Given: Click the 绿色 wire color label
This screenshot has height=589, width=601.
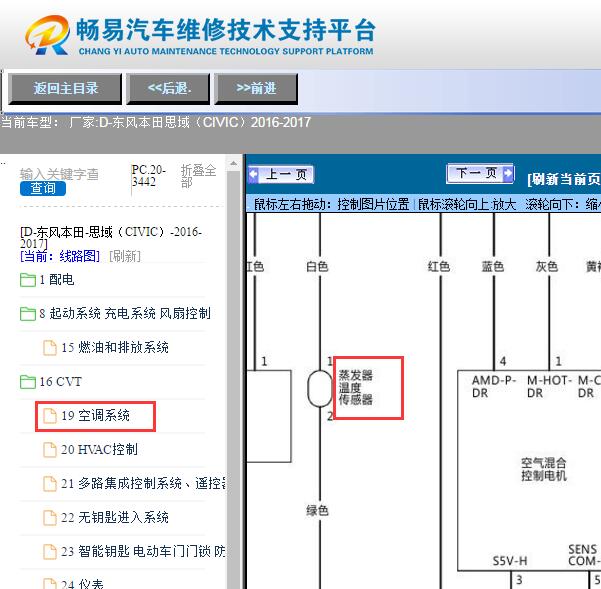Looking at the screenshot, I should click(x=317, y=510).
